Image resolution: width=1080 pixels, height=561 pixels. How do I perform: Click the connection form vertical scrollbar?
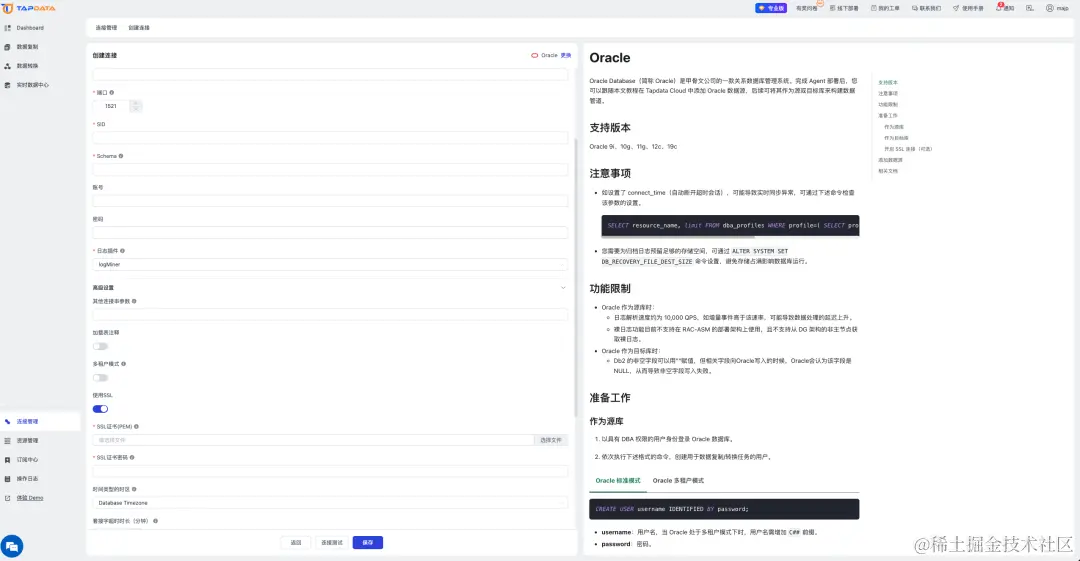(575, 277)
